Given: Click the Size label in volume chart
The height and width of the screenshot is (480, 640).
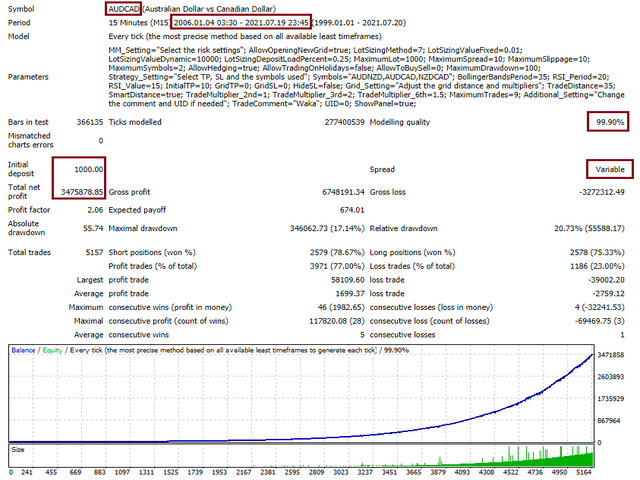Looking at the screenshot, I should [18, 450].
